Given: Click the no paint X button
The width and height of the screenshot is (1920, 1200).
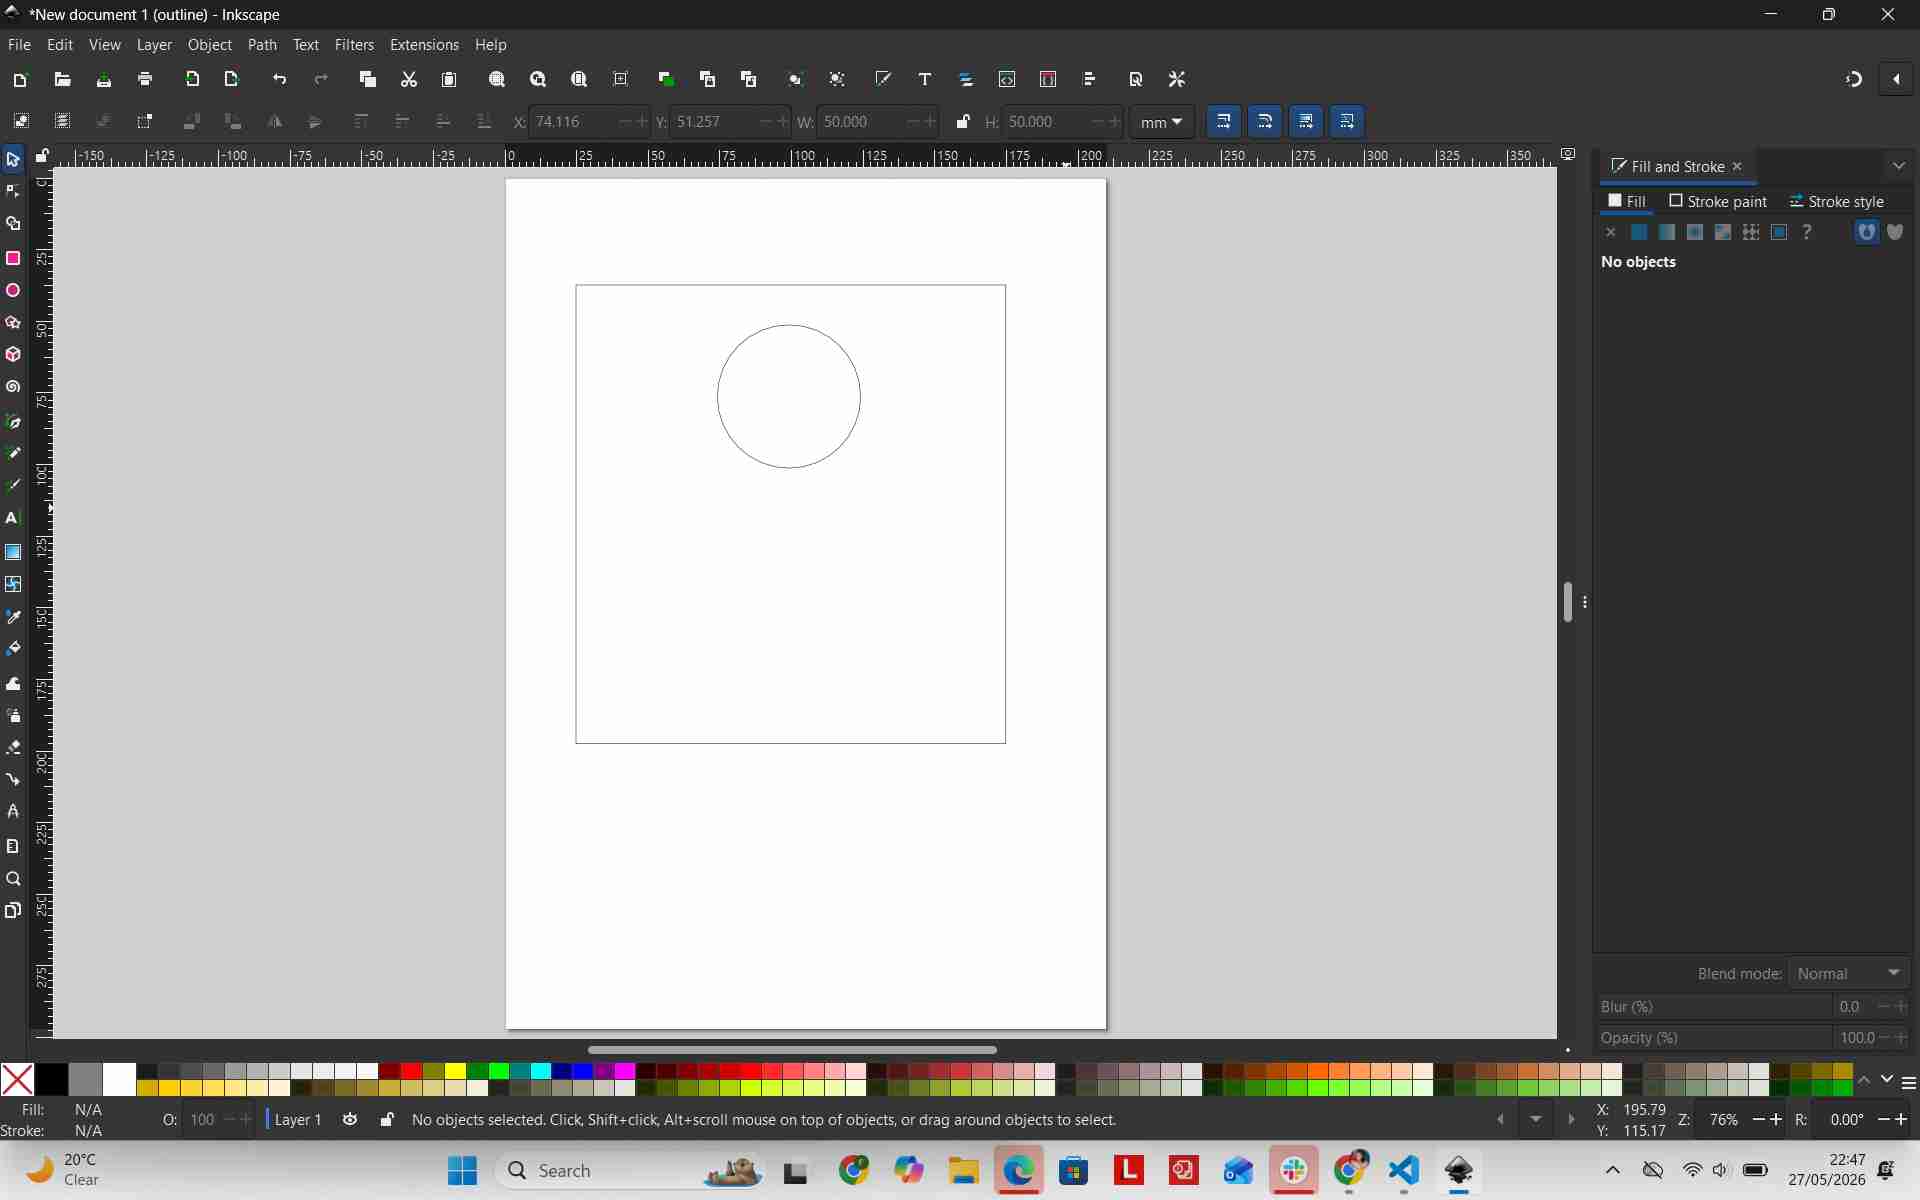Looking at the screenshot, I should pos(1610,232).
